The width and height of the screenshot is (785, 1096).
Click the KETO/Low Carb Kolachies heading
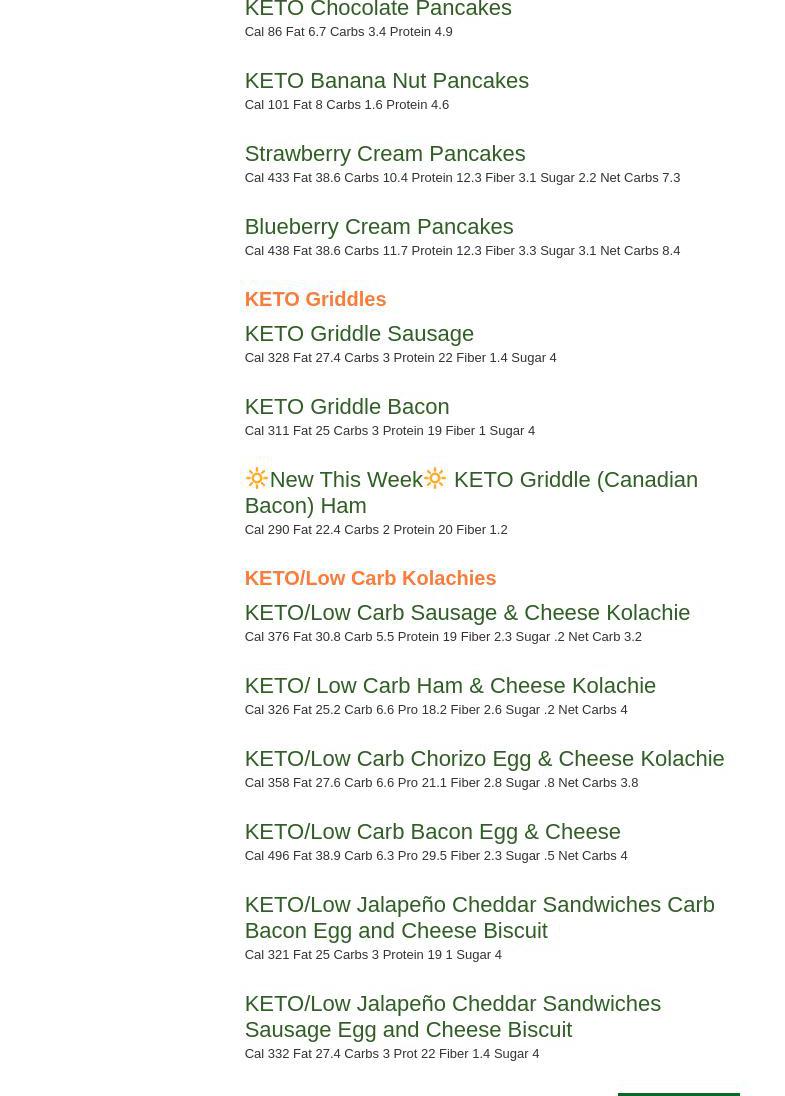tap(370, 578)
